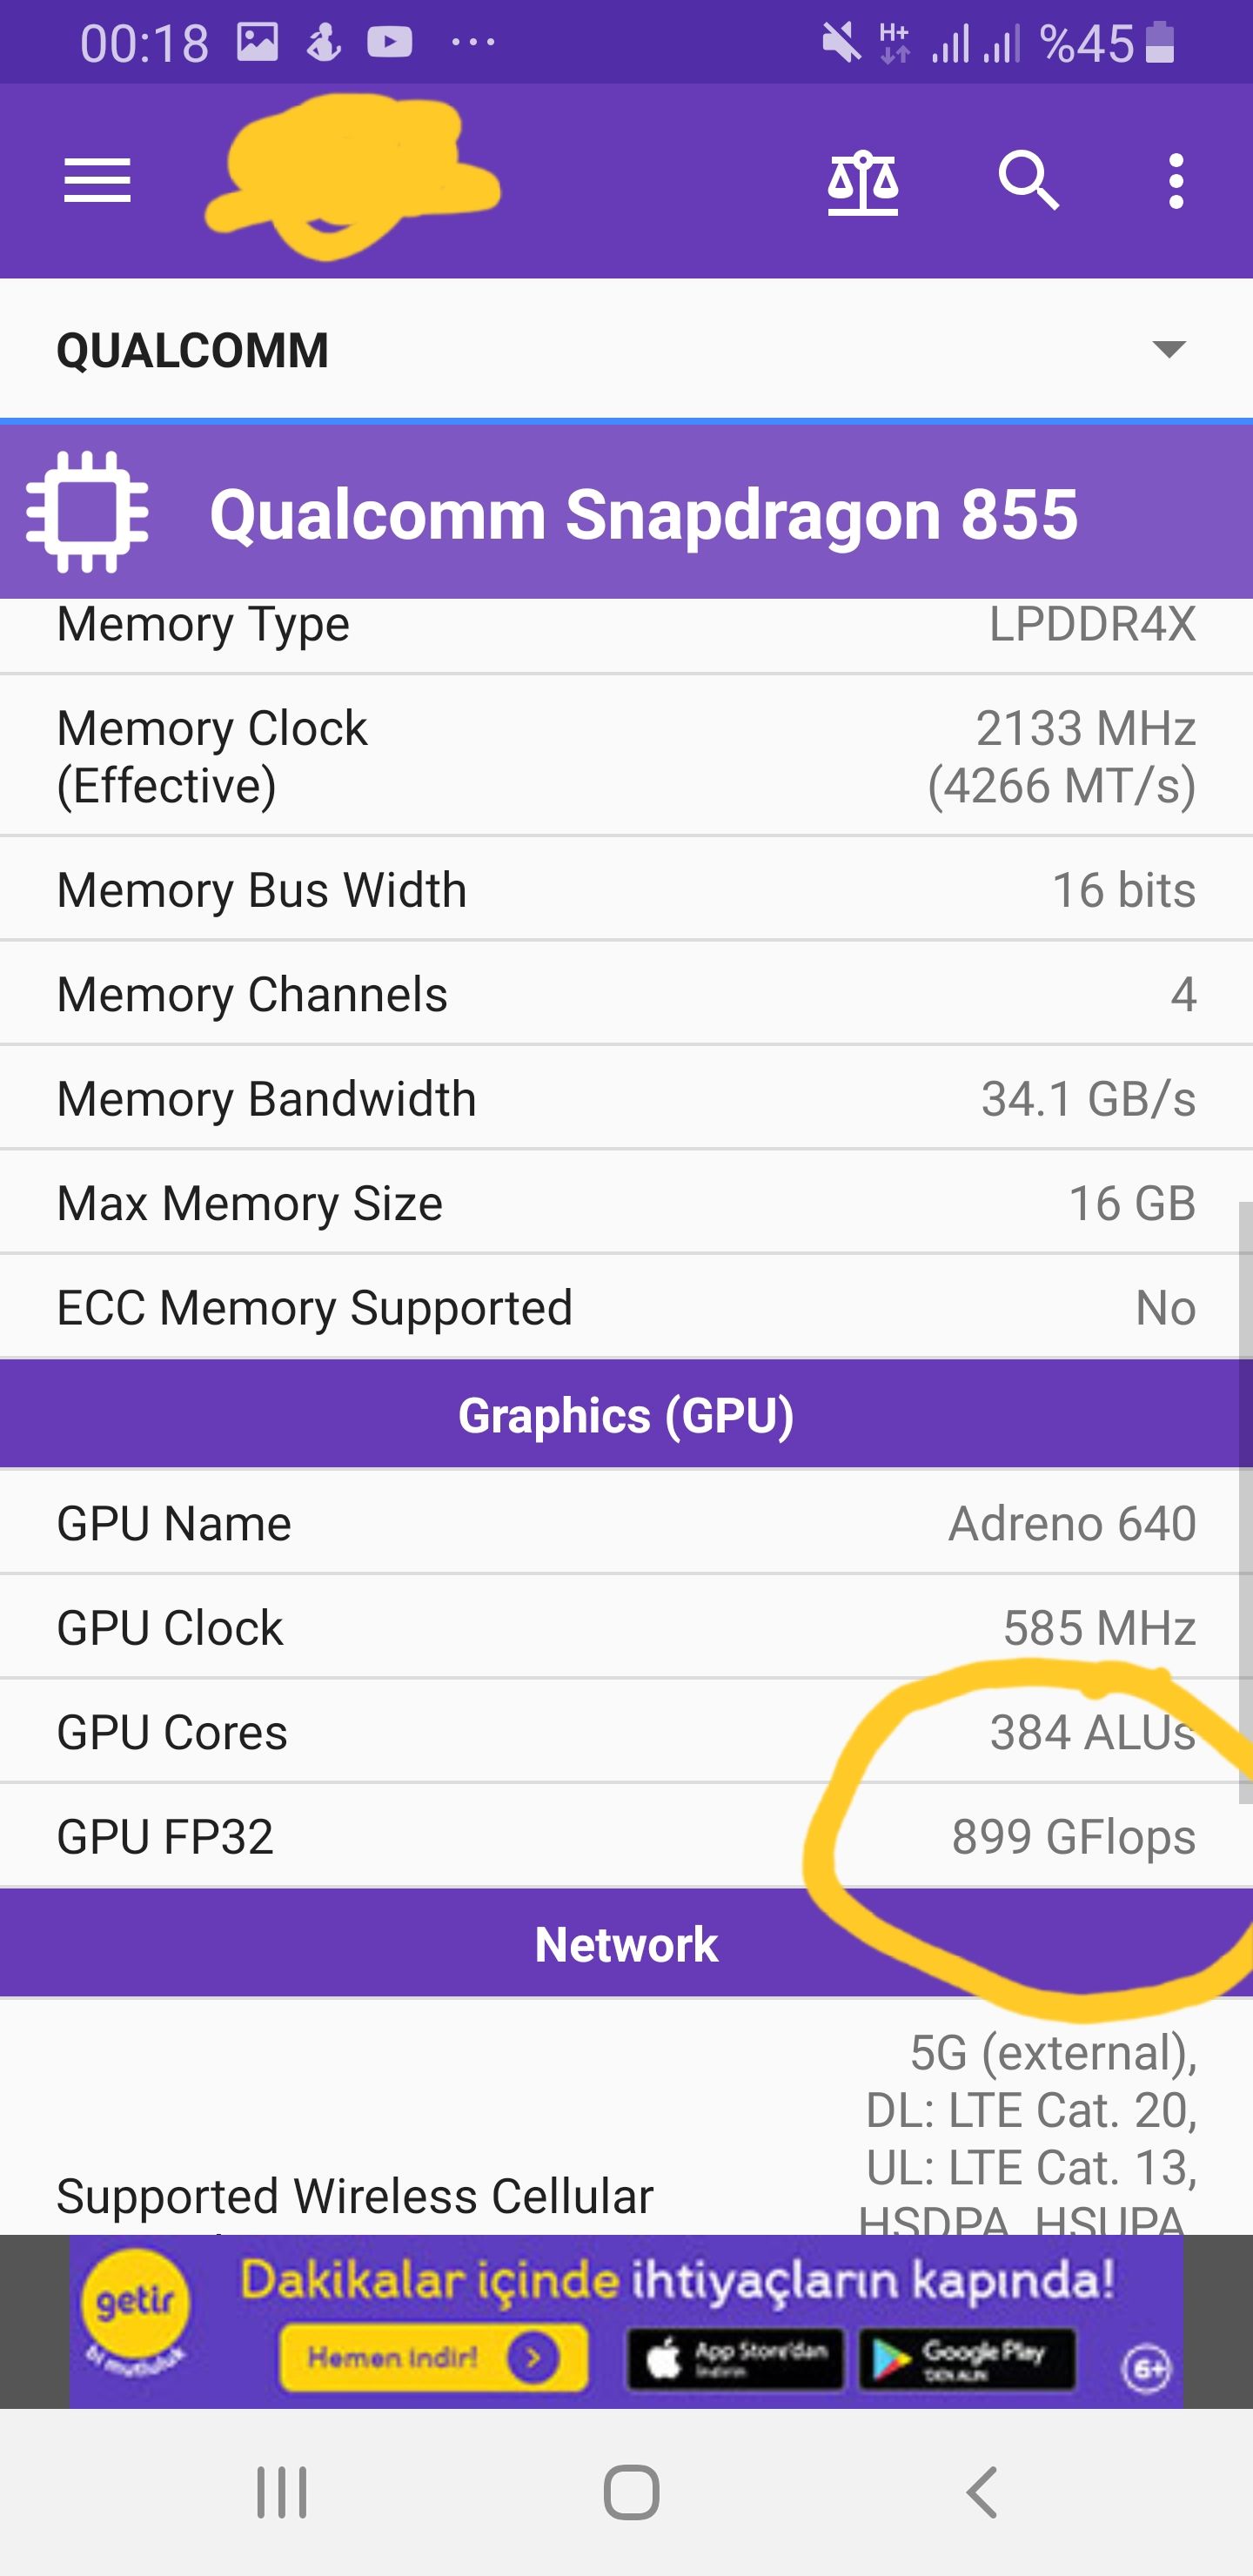Image resolution: width=1253 pixels, height=2576 pixels.
Task: Tap the compare scales icon
Action: point(862,182)
